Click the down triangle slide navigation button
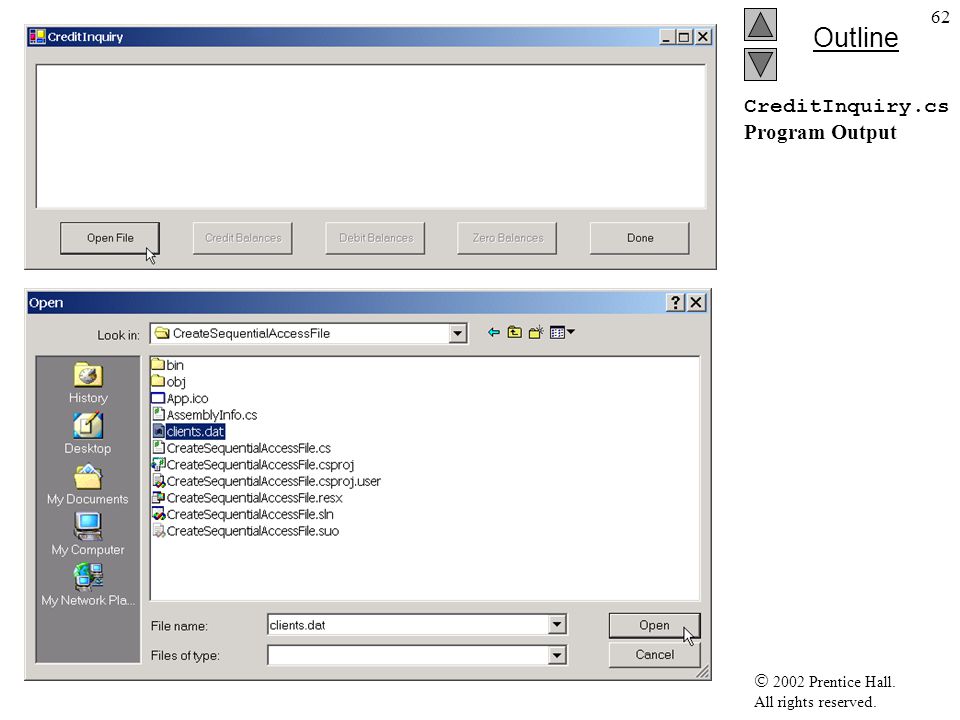This screenshot has height=720, width=960. point(760,65)
